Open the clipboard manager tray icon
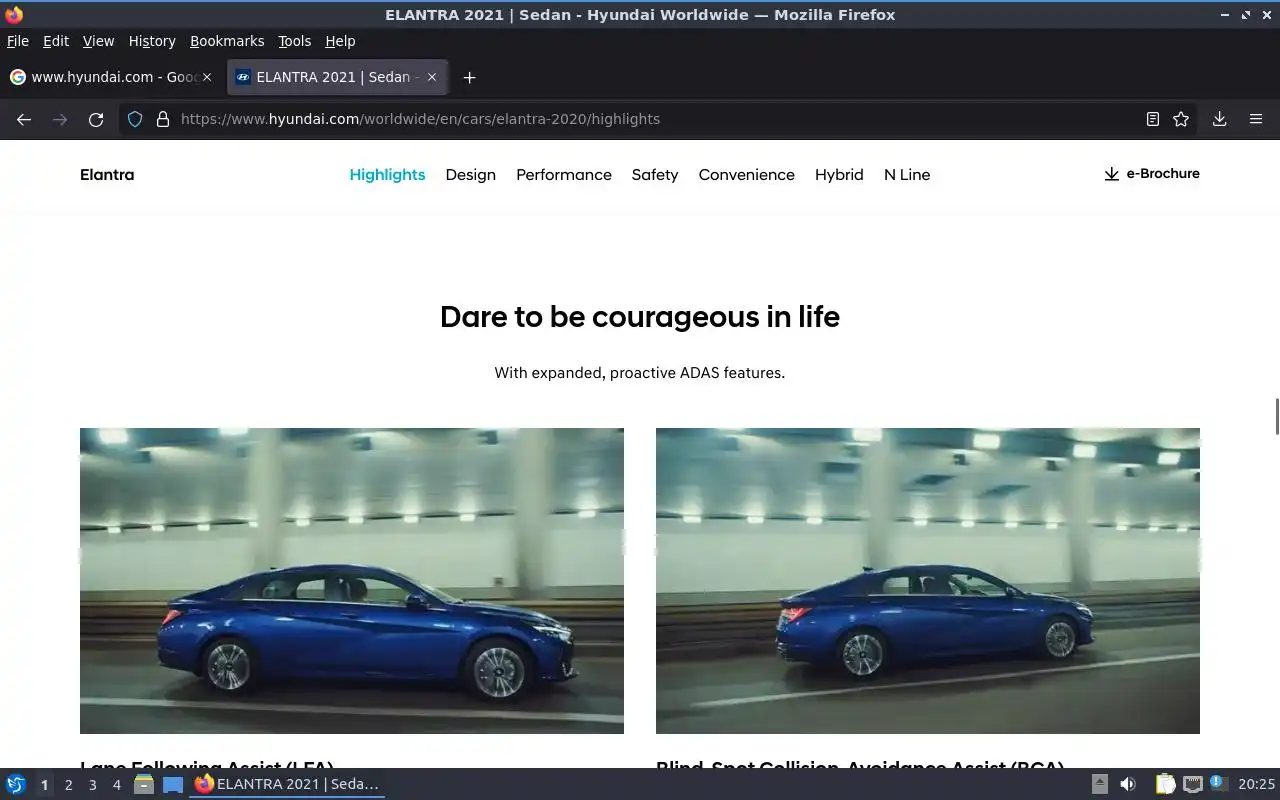Image resolution: width=1280 pixels, height=800 pixels. (x=1165, y=784)
